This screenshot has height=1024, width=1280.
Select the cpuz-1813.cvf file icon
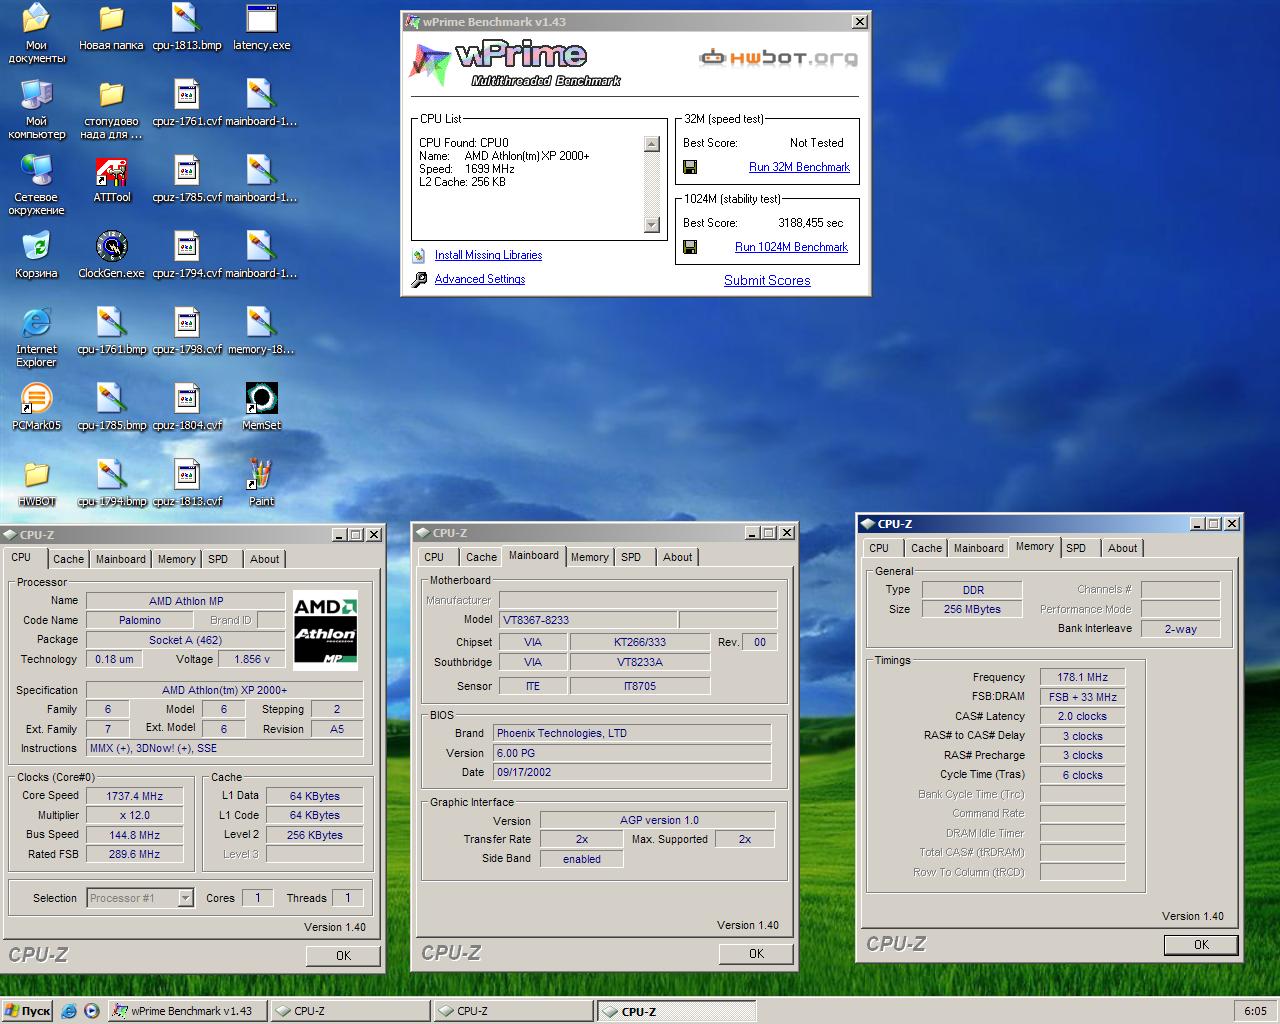pyautogui.click(x=186, y=476)
